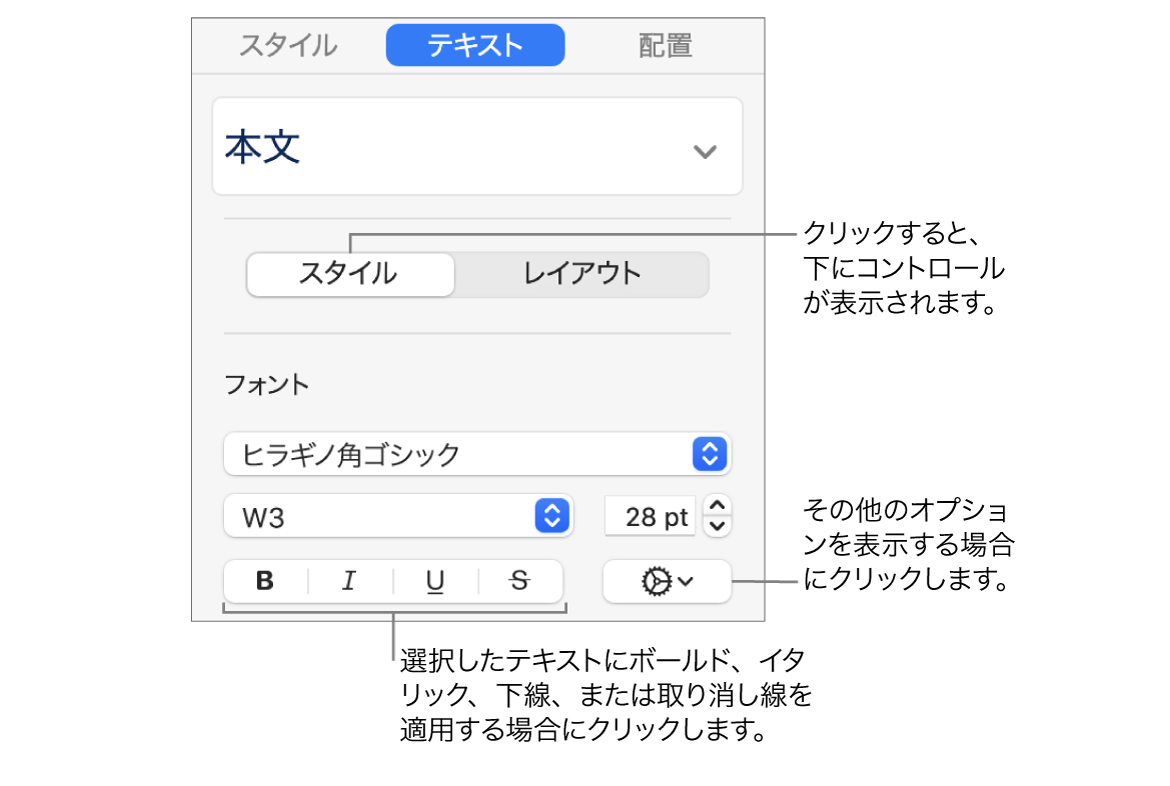Open the ヒラギノ角ゴシック font dropdown
This screenshot has height=786, width=1170.
click(x=708, y=454)
